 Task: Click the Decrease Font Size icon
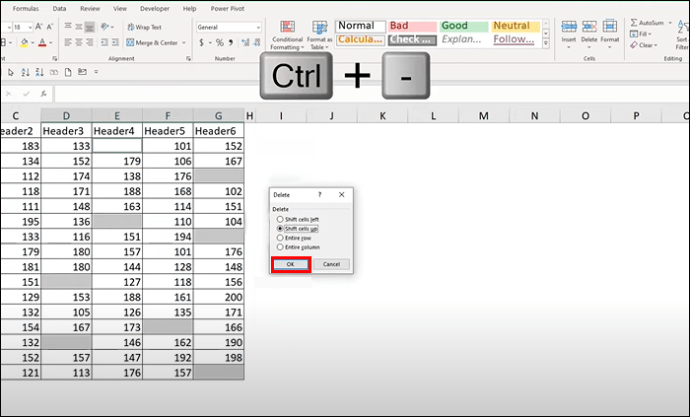pos(50,27)
